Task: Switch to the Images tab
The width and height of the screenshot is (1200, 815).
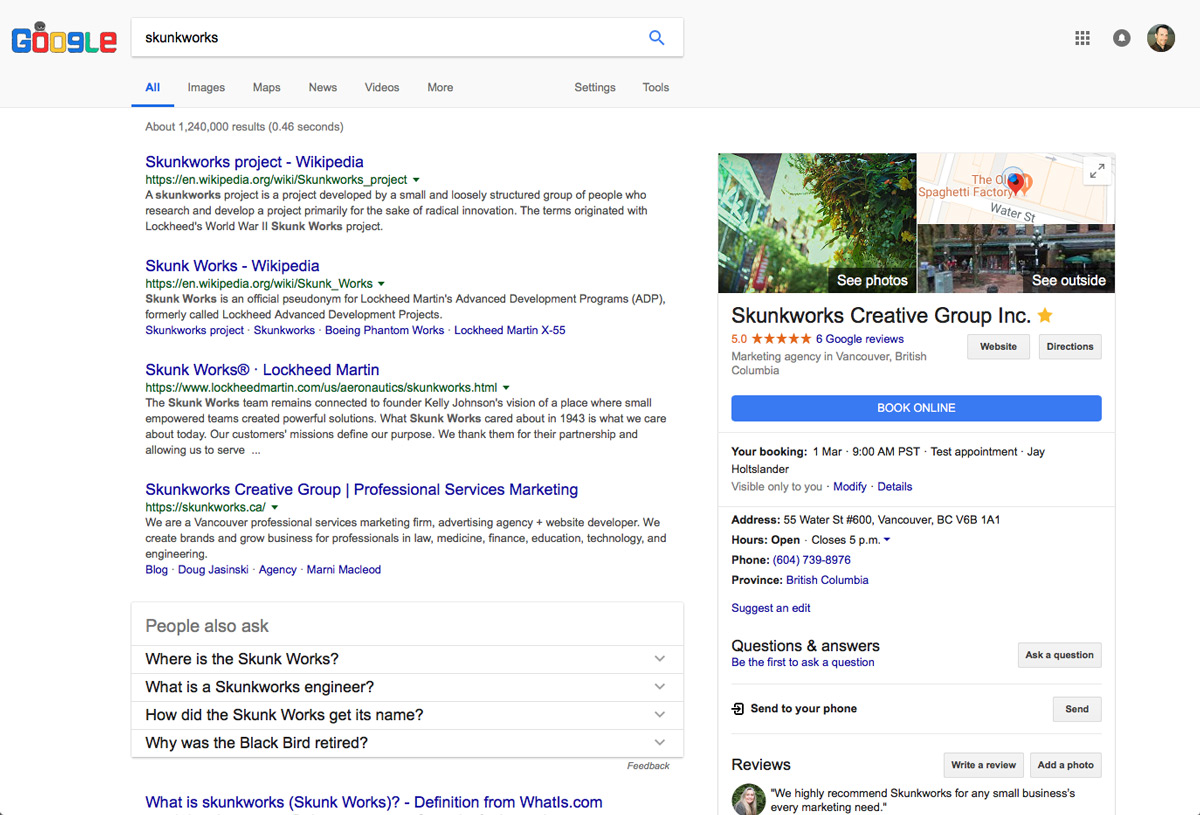Action: pyautogui.click(x=206, y=88)
